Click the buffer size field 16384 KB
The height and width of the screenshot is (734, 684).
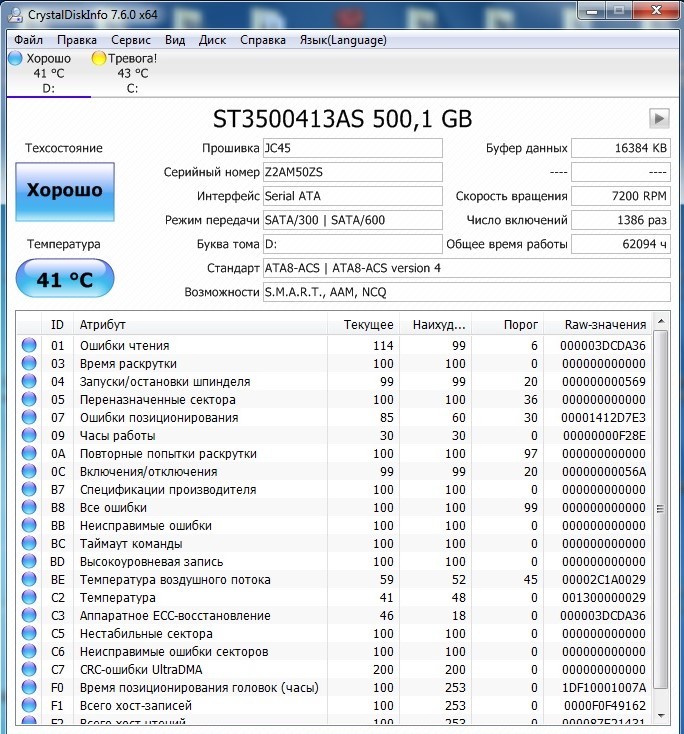pyautogui.click(x=621, y=148)
